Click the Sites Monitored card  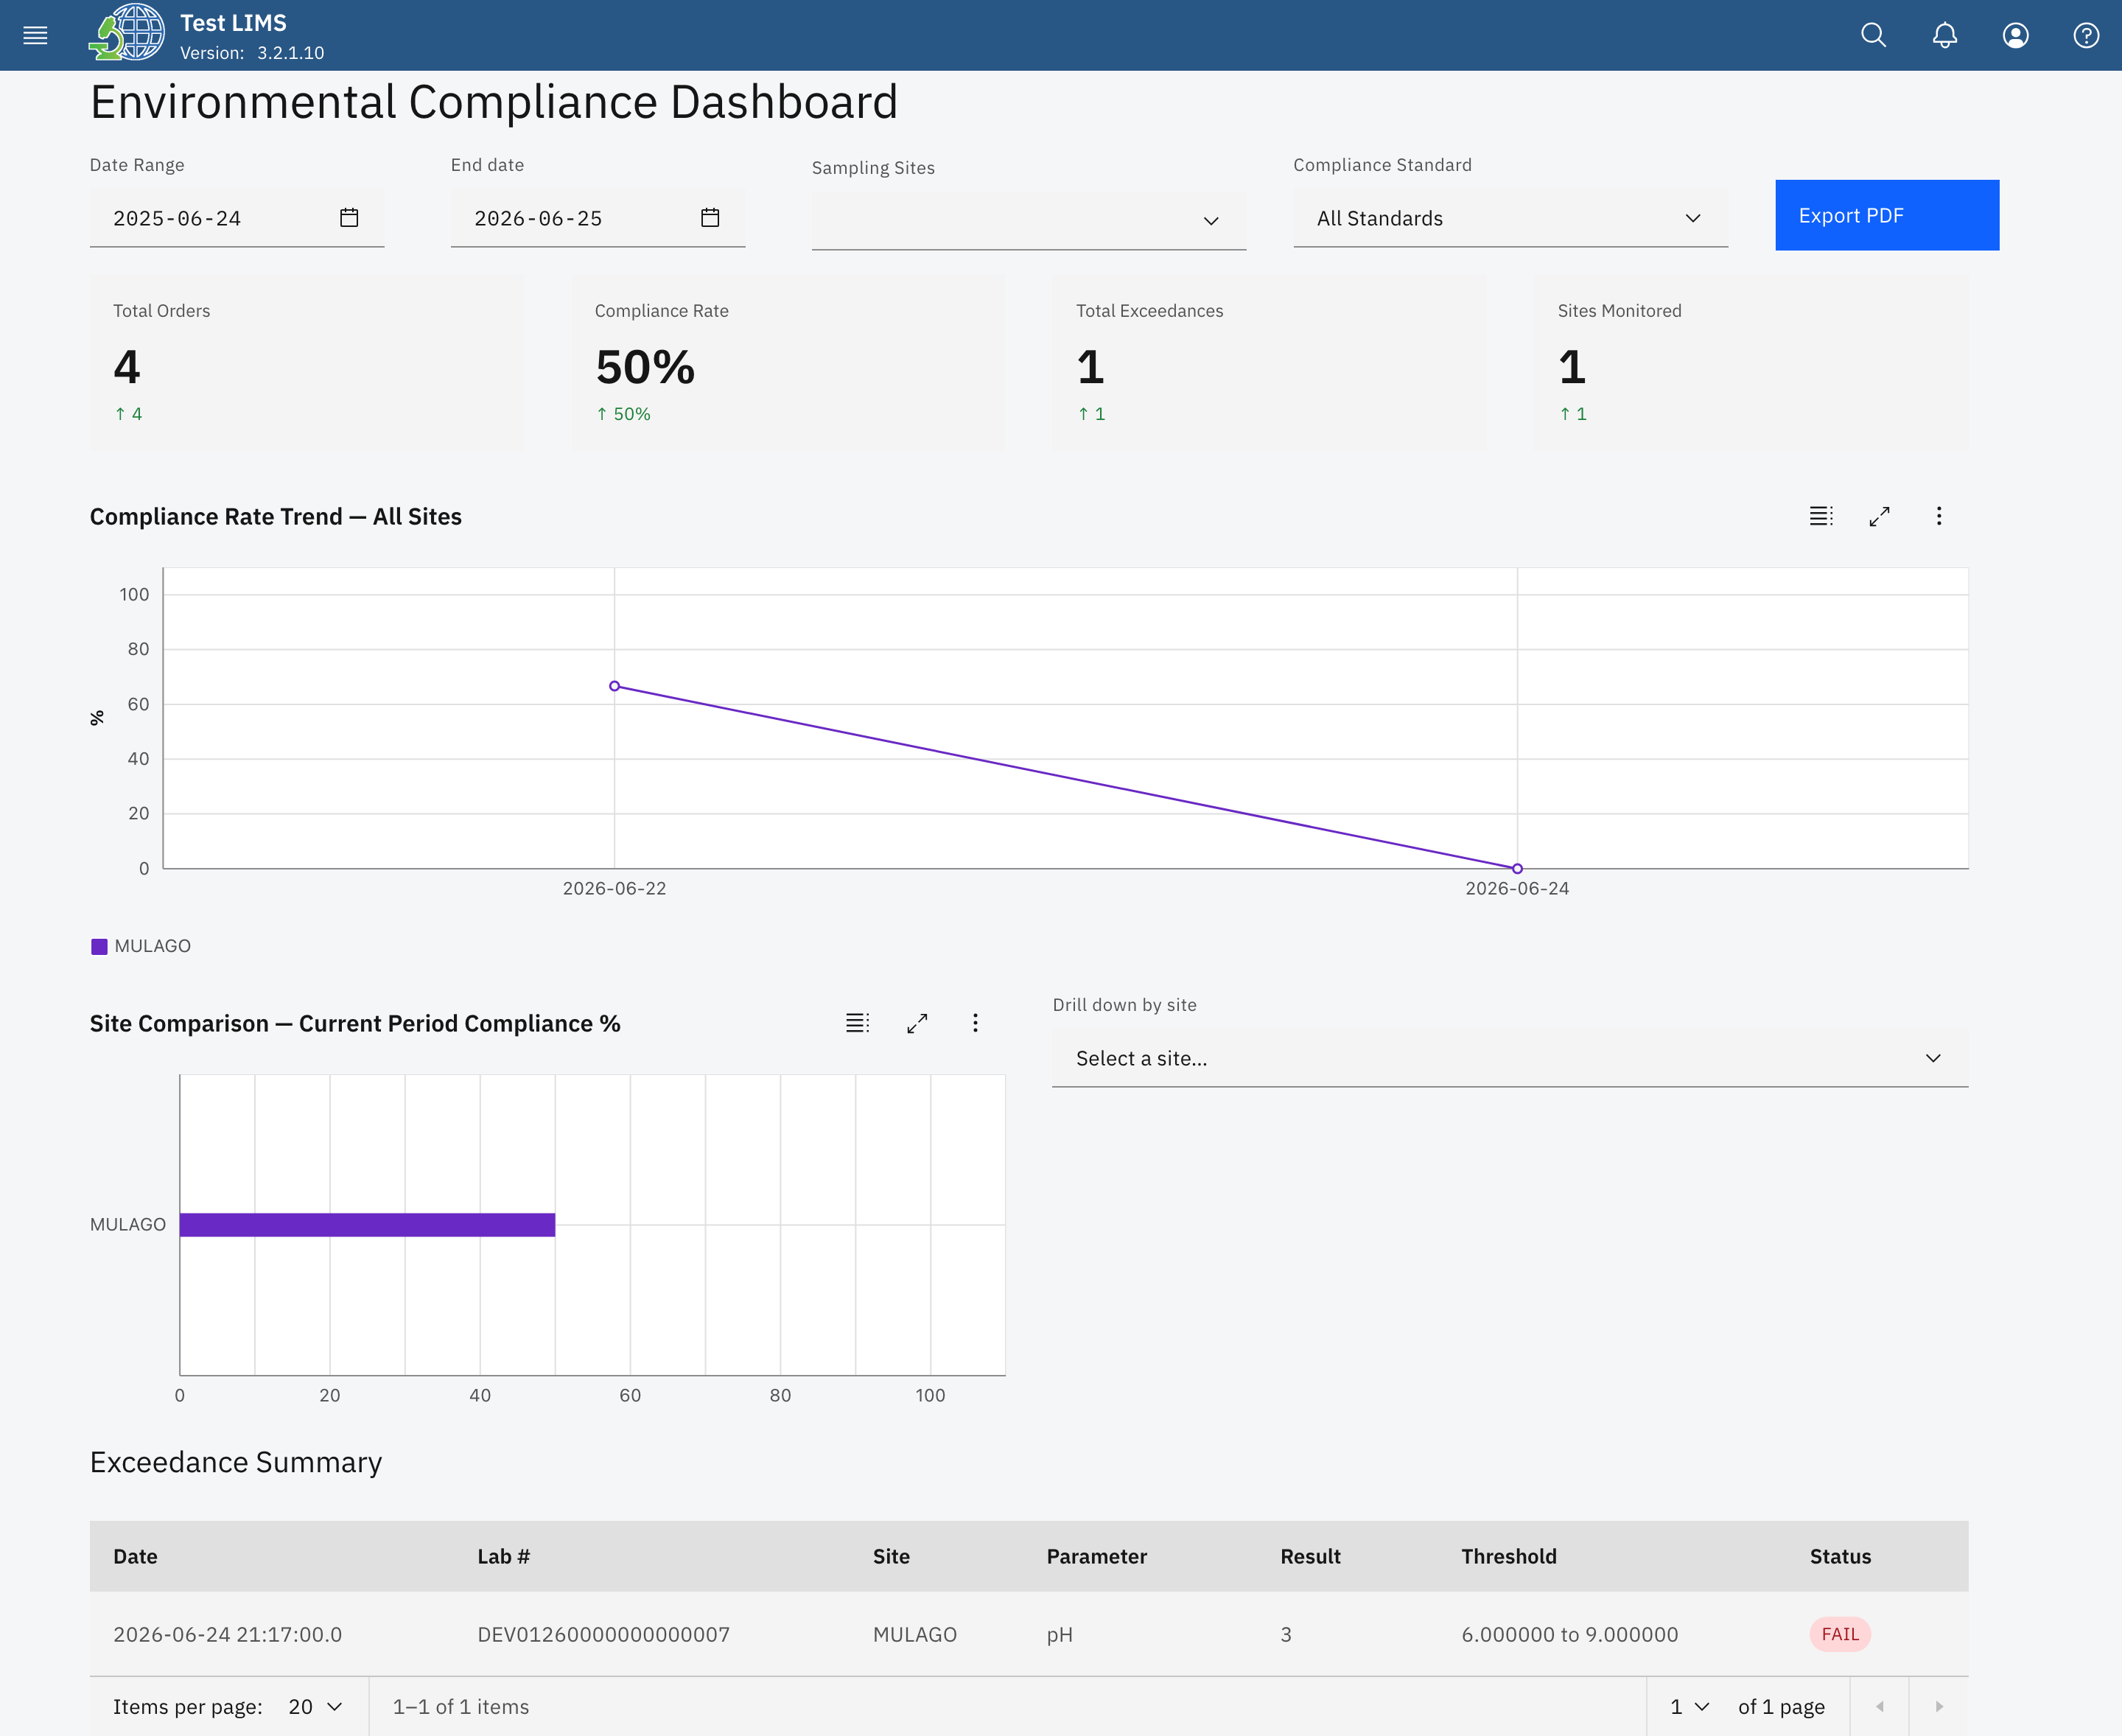pos(1751,363)
